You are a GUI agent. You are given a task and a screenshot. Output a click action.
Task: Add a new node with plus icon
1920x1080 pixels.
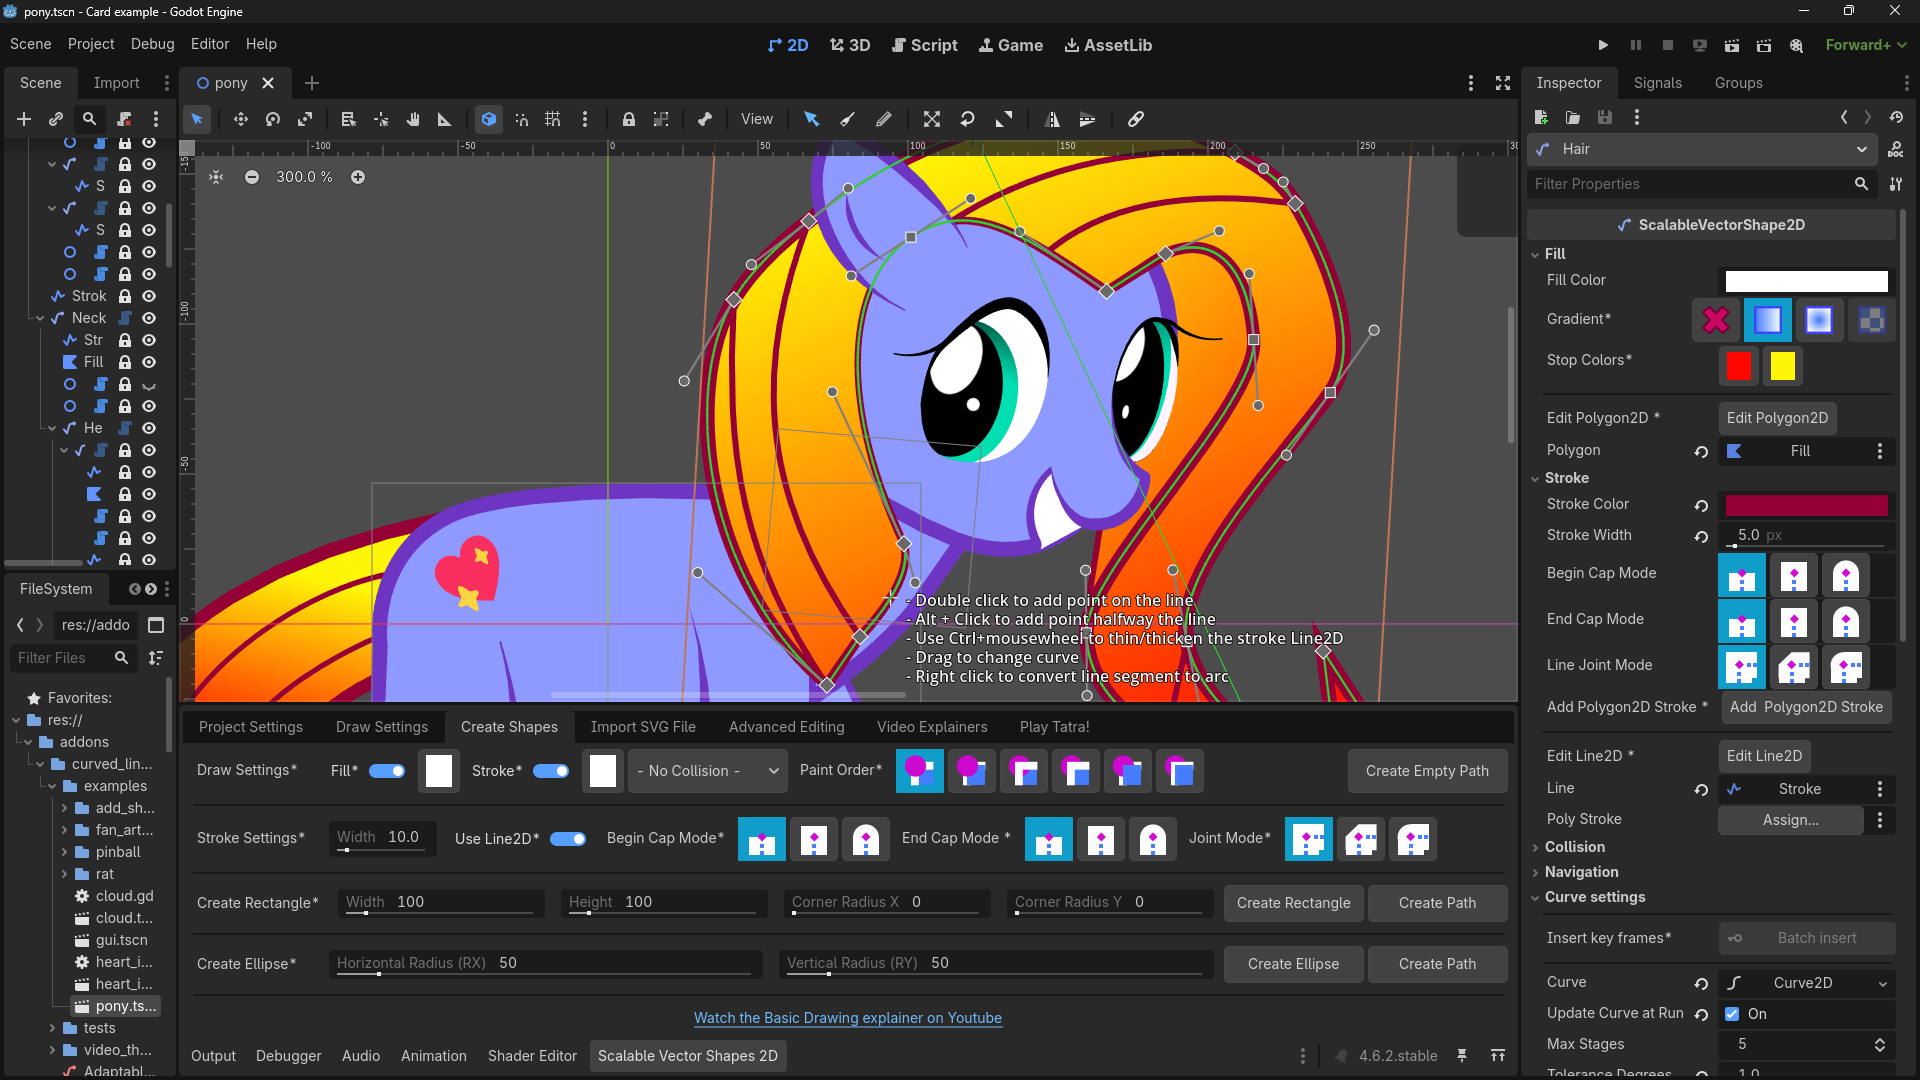point(24,119)
